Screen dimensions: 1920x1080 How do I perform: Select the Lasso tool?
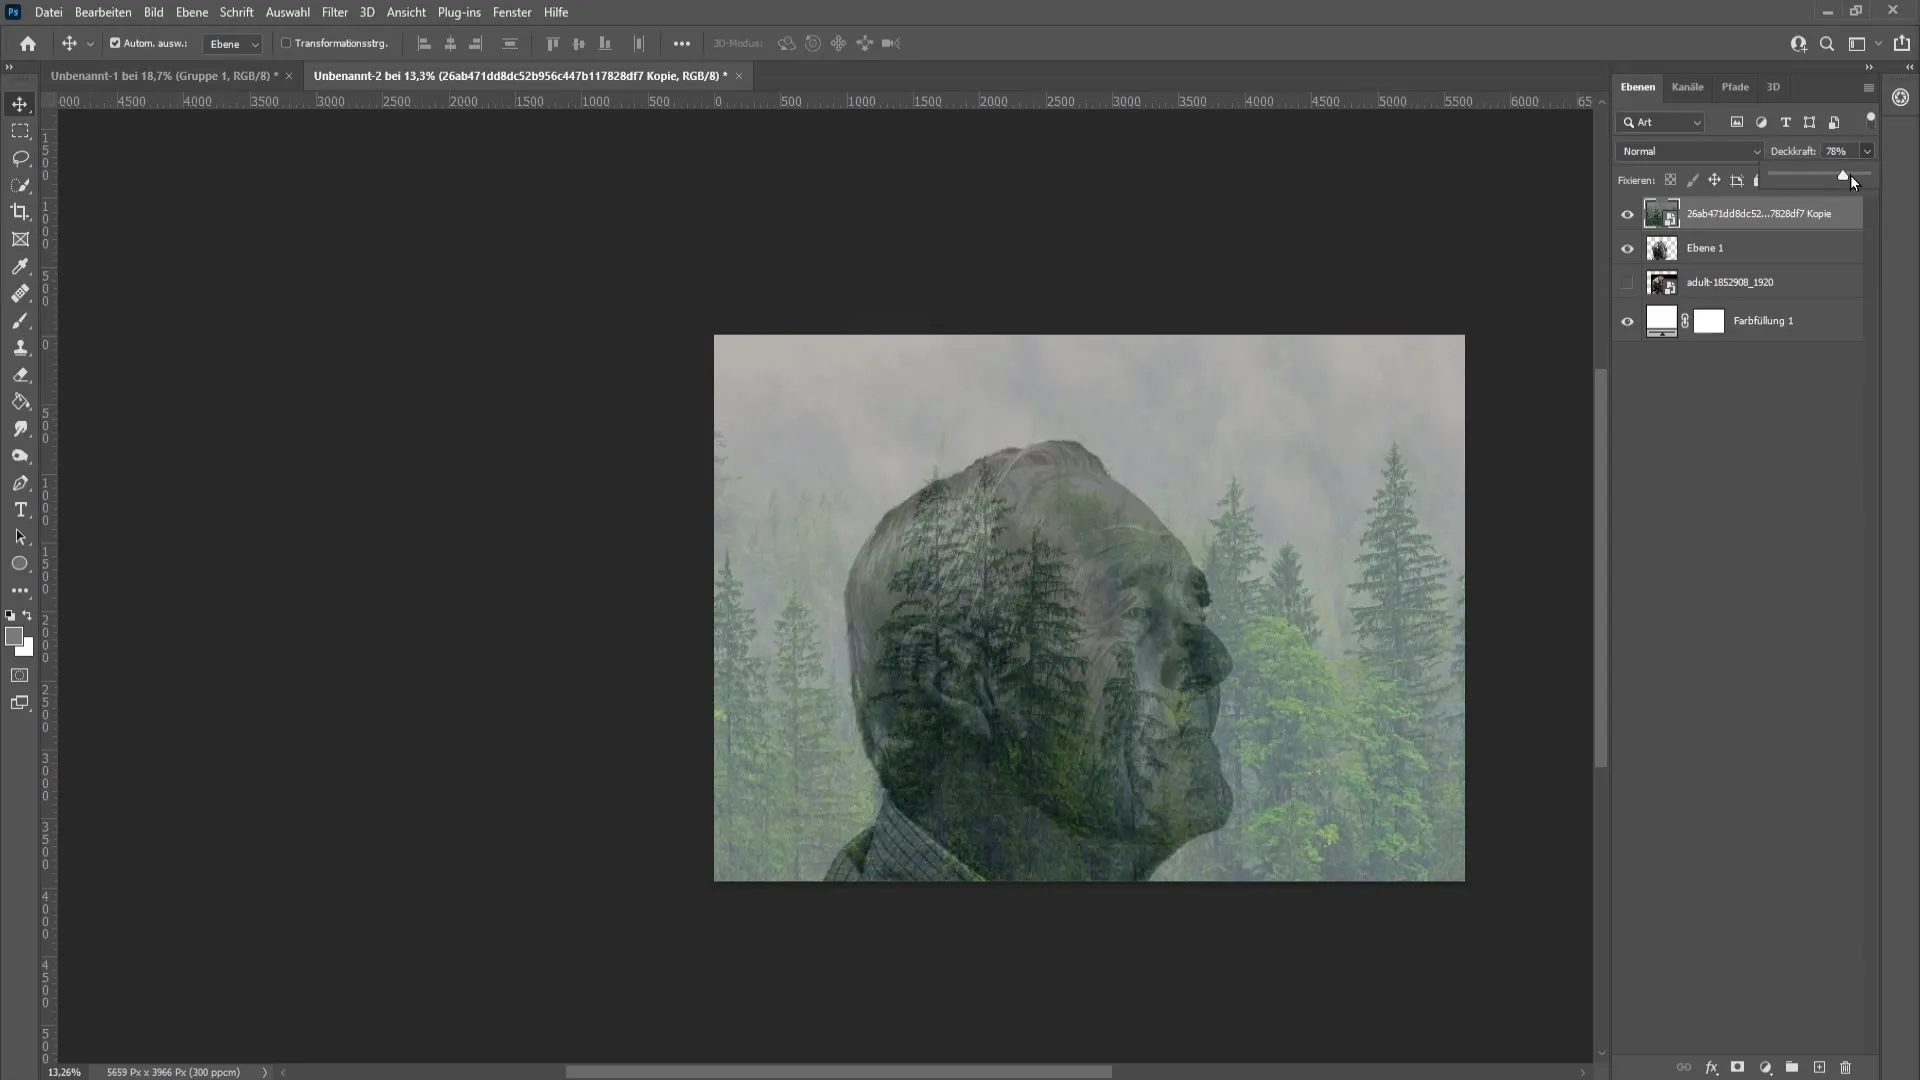[20, 158]
